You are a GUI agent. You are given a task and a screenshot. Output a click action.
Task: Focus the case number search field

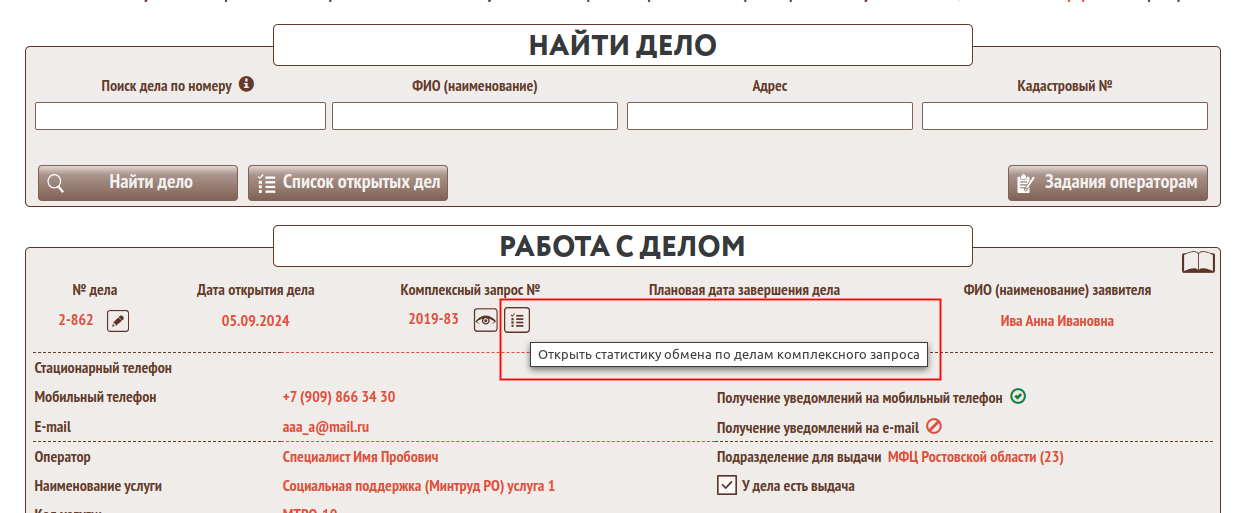[180, 116]
